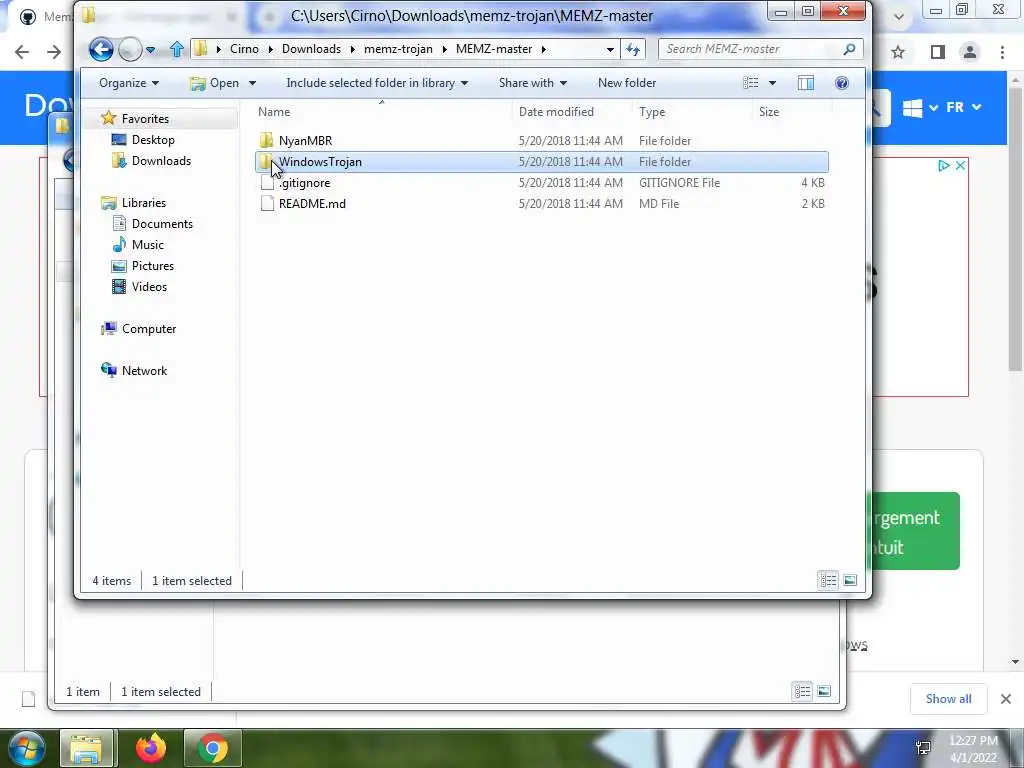
Task: Click MEMZ-master in breadcrumb path
Action: (494, 49)
